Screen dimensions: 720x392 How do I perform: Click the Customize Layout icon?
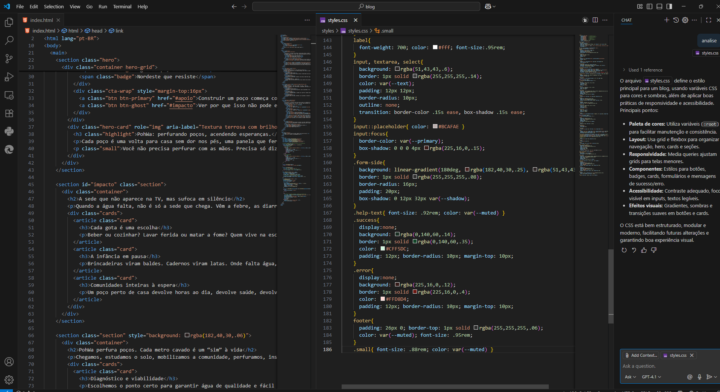[640, 6]
